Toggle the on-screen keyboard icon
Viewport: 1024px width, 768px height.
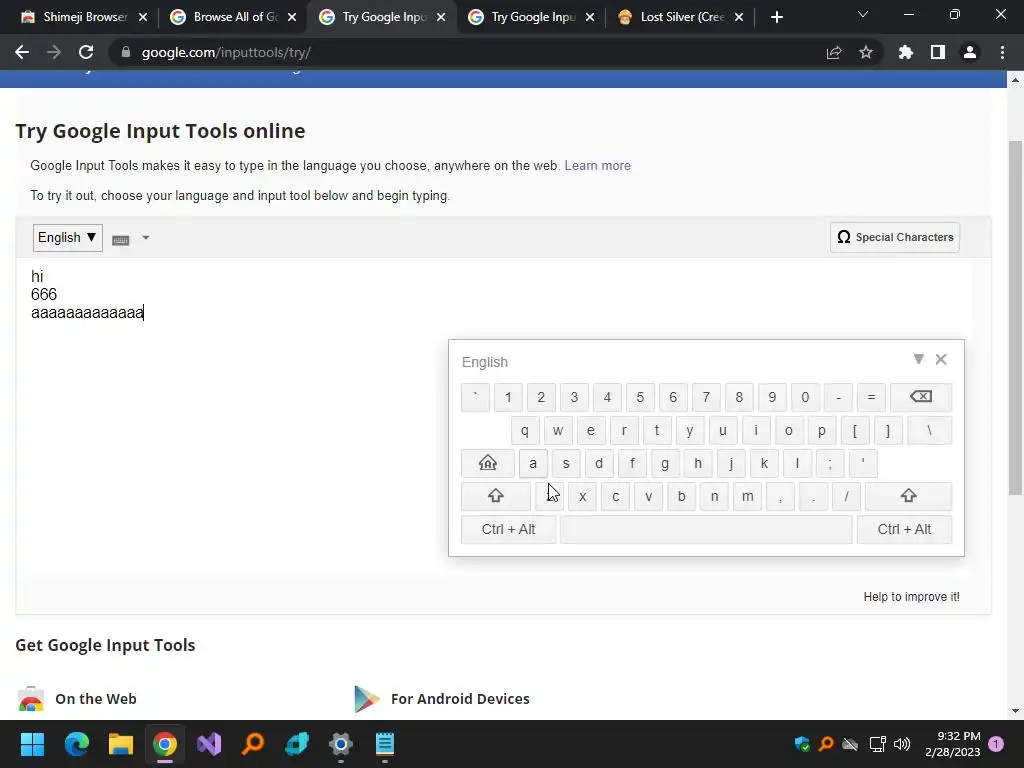(x=121, y=240)
